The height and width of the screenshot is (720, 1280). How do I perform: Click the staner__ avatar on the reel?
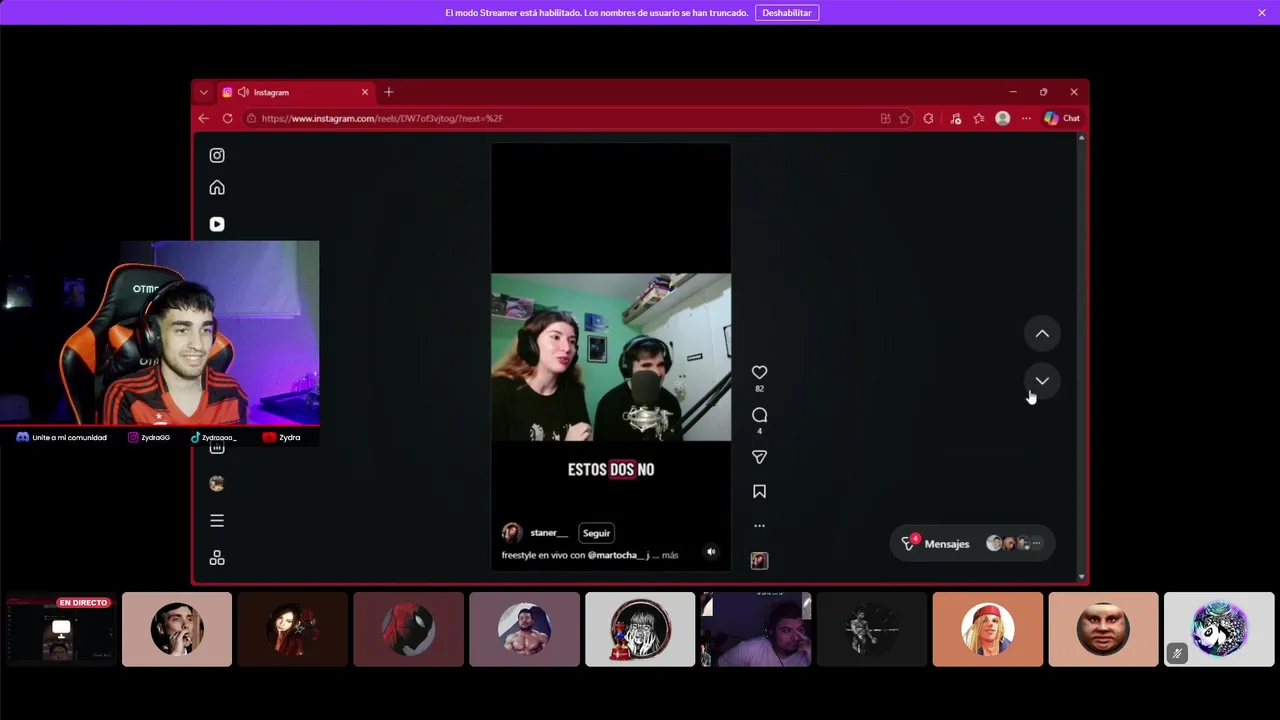tap(512, 533)
